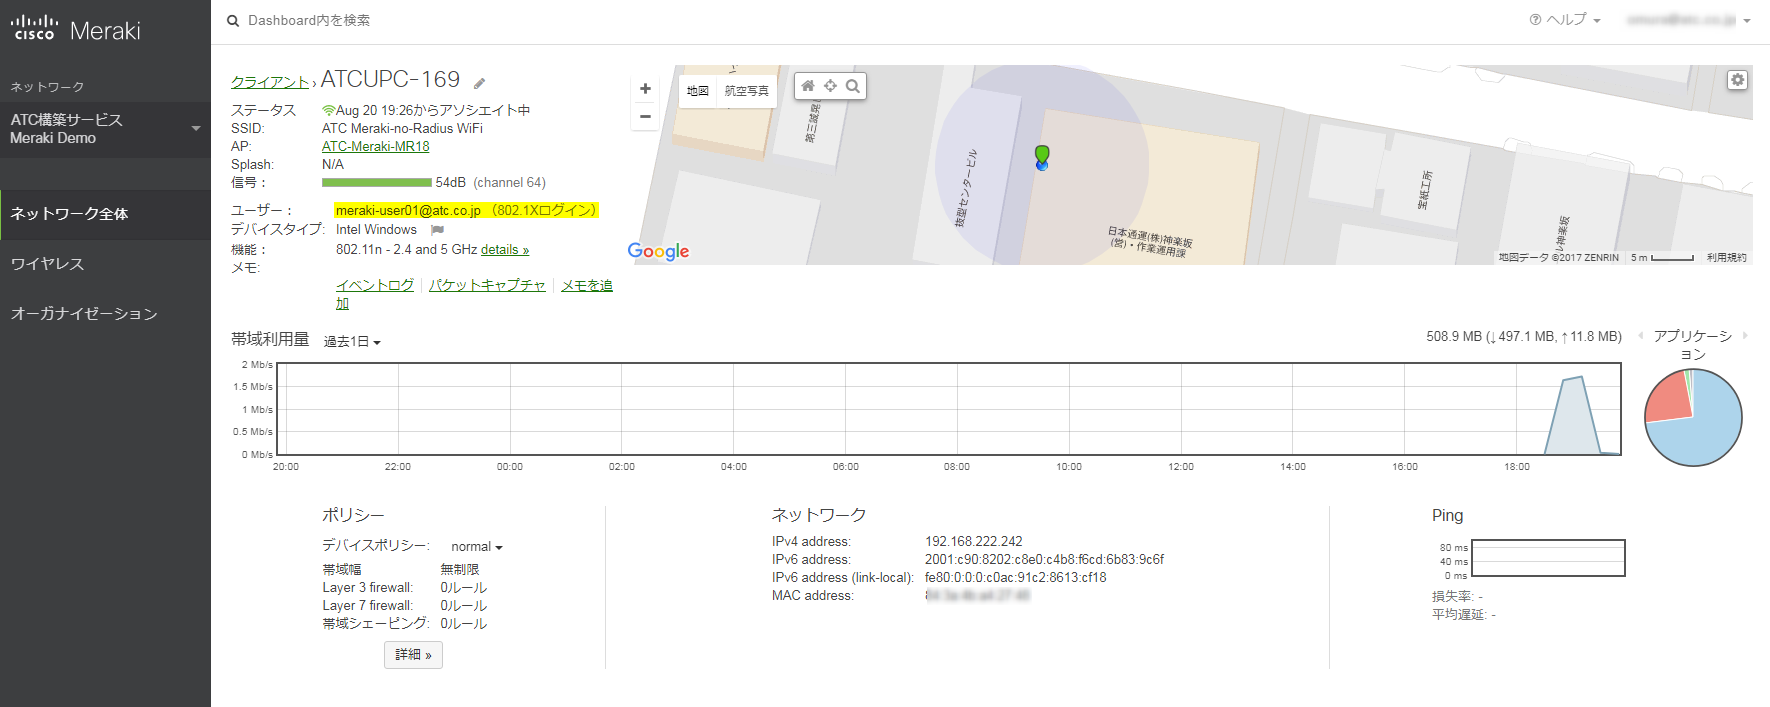Click the 詳細 » policy button
Viewport: 1770px width, 707px height.
click(413, 655)
